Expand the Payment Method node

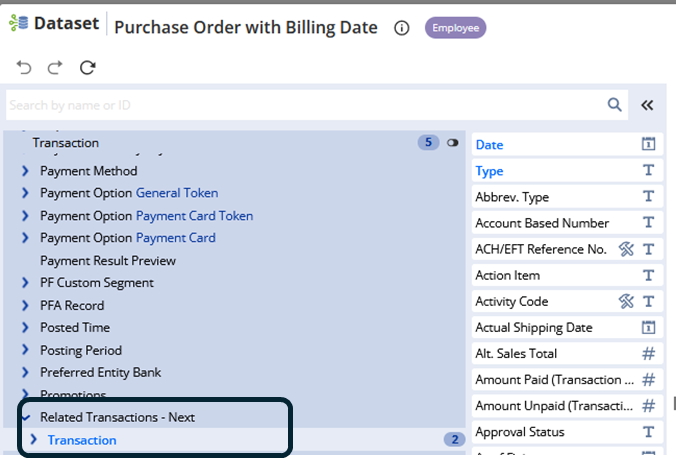coord(25,171)
